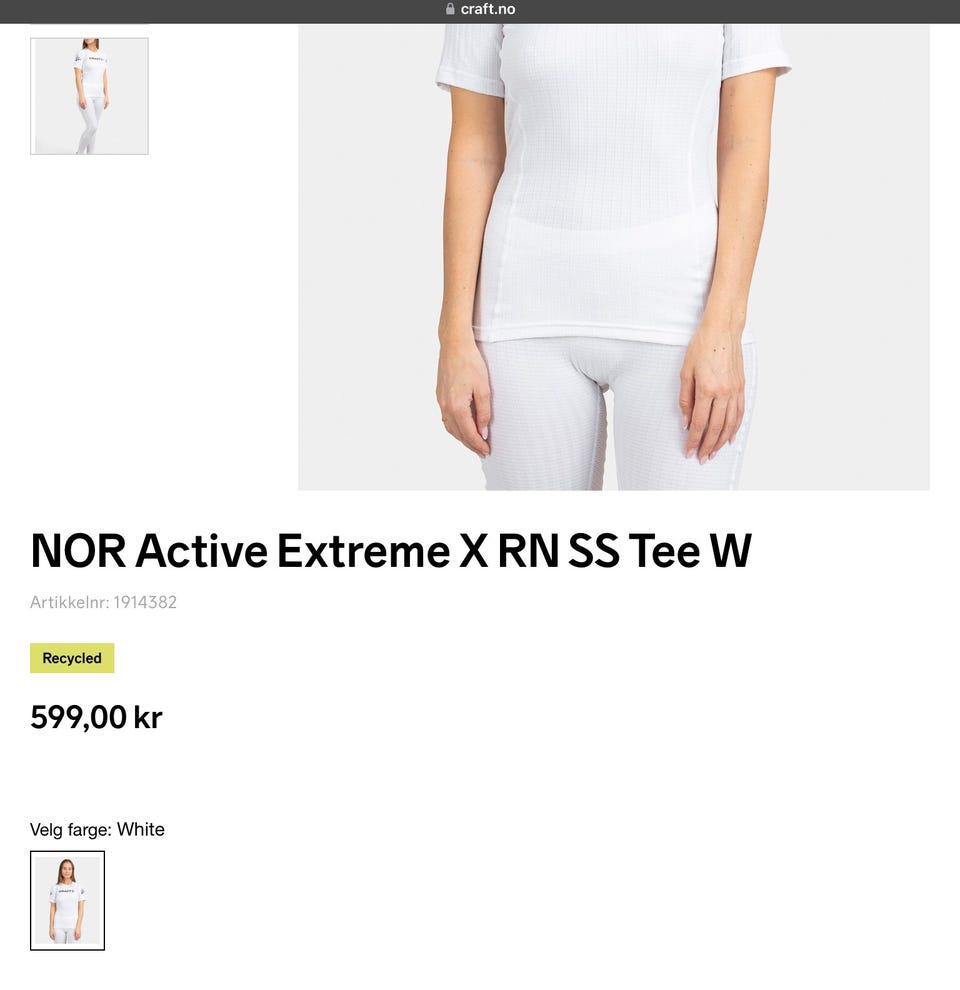Viewport: 960px width, 990px height.
Task: Select the White color swatch thumbnail
Action: pos(68,900)
